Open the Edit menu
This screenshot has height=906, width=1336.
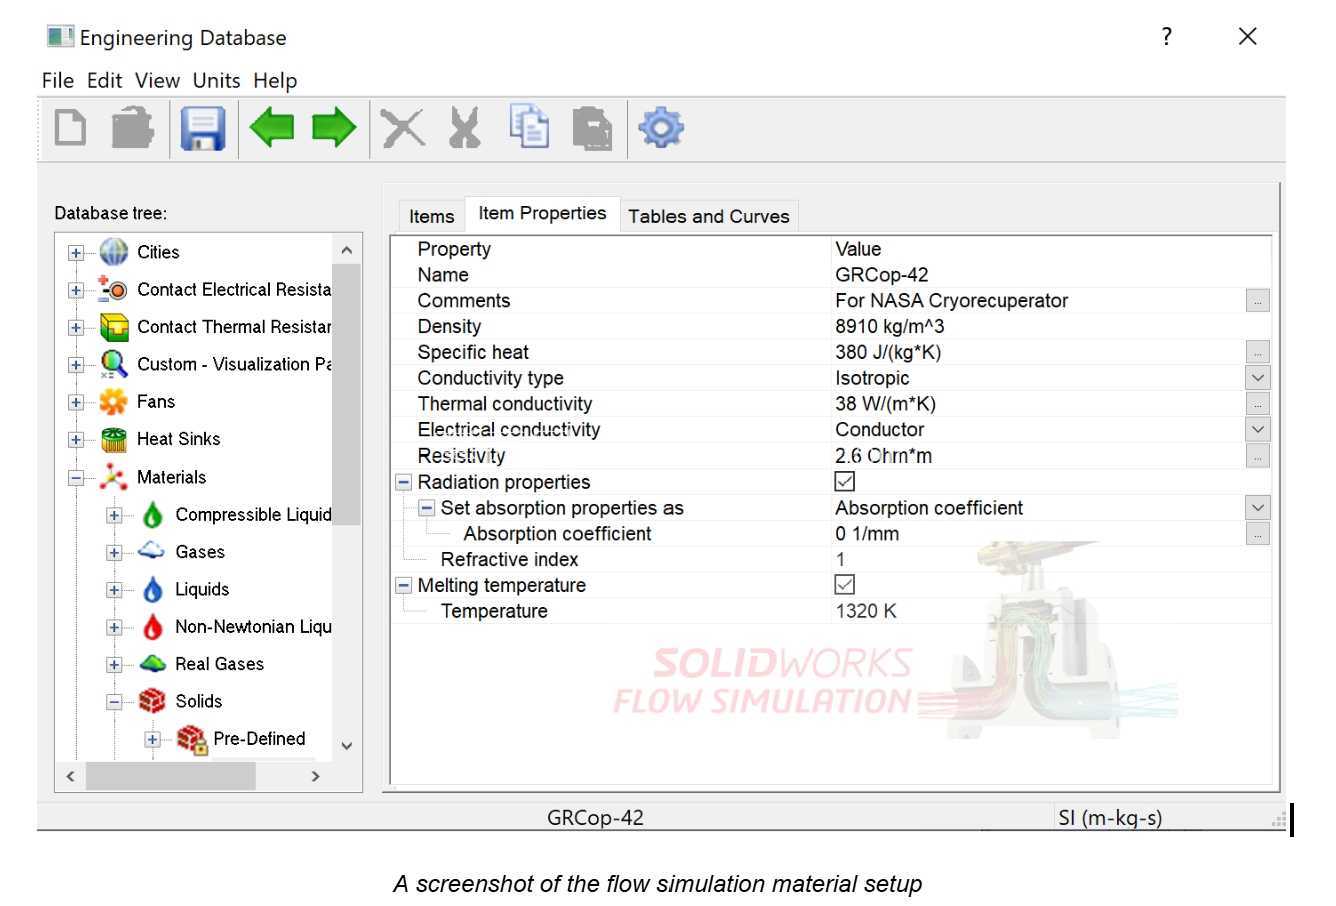104,81
